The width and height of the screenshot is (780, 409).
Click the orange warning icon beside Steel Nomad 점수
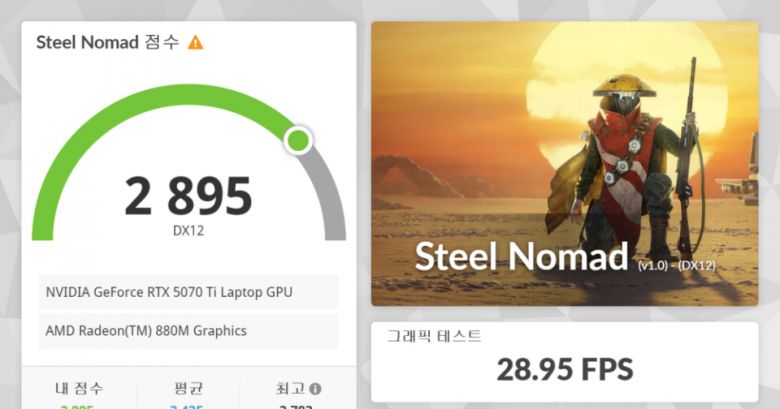tap(196, 43)
